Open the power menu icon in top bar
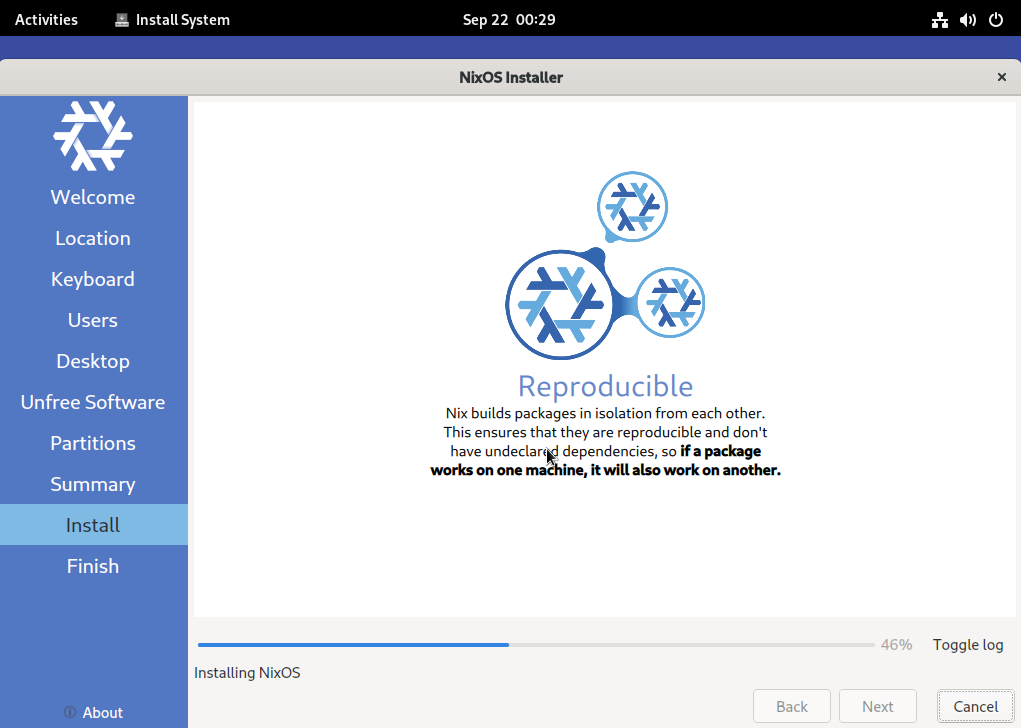This screenshot has width=1021, height=728. pyautogui.click(x=995, y=19)
